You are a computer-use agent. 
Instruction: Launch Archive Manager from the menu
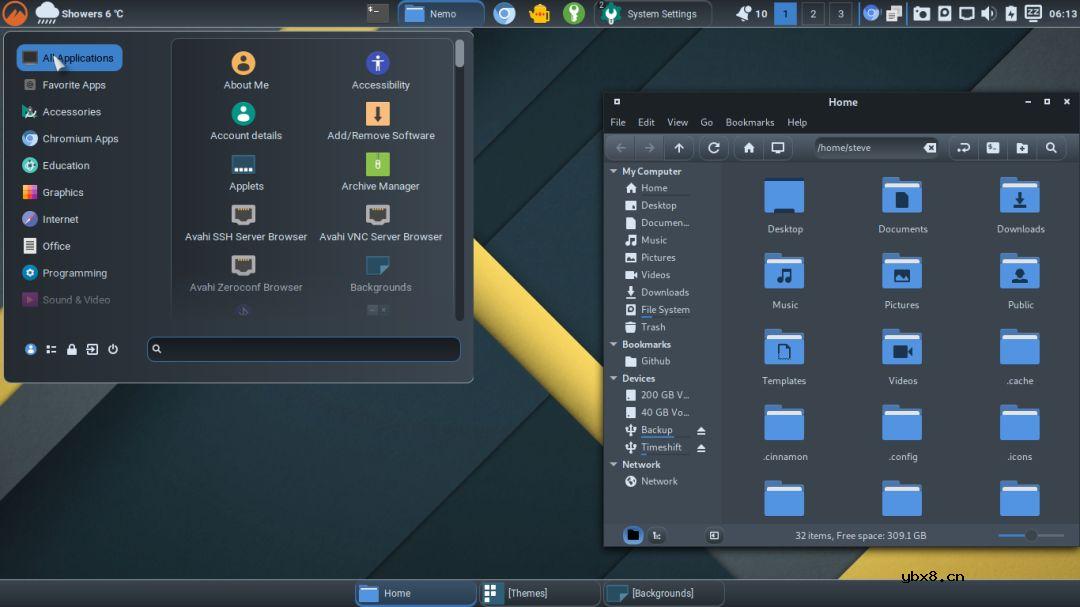(x=379, y=168)
